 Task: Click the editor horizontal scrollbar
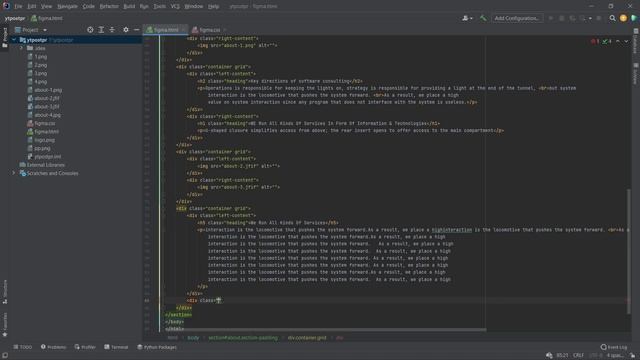[x=325, y=329]
